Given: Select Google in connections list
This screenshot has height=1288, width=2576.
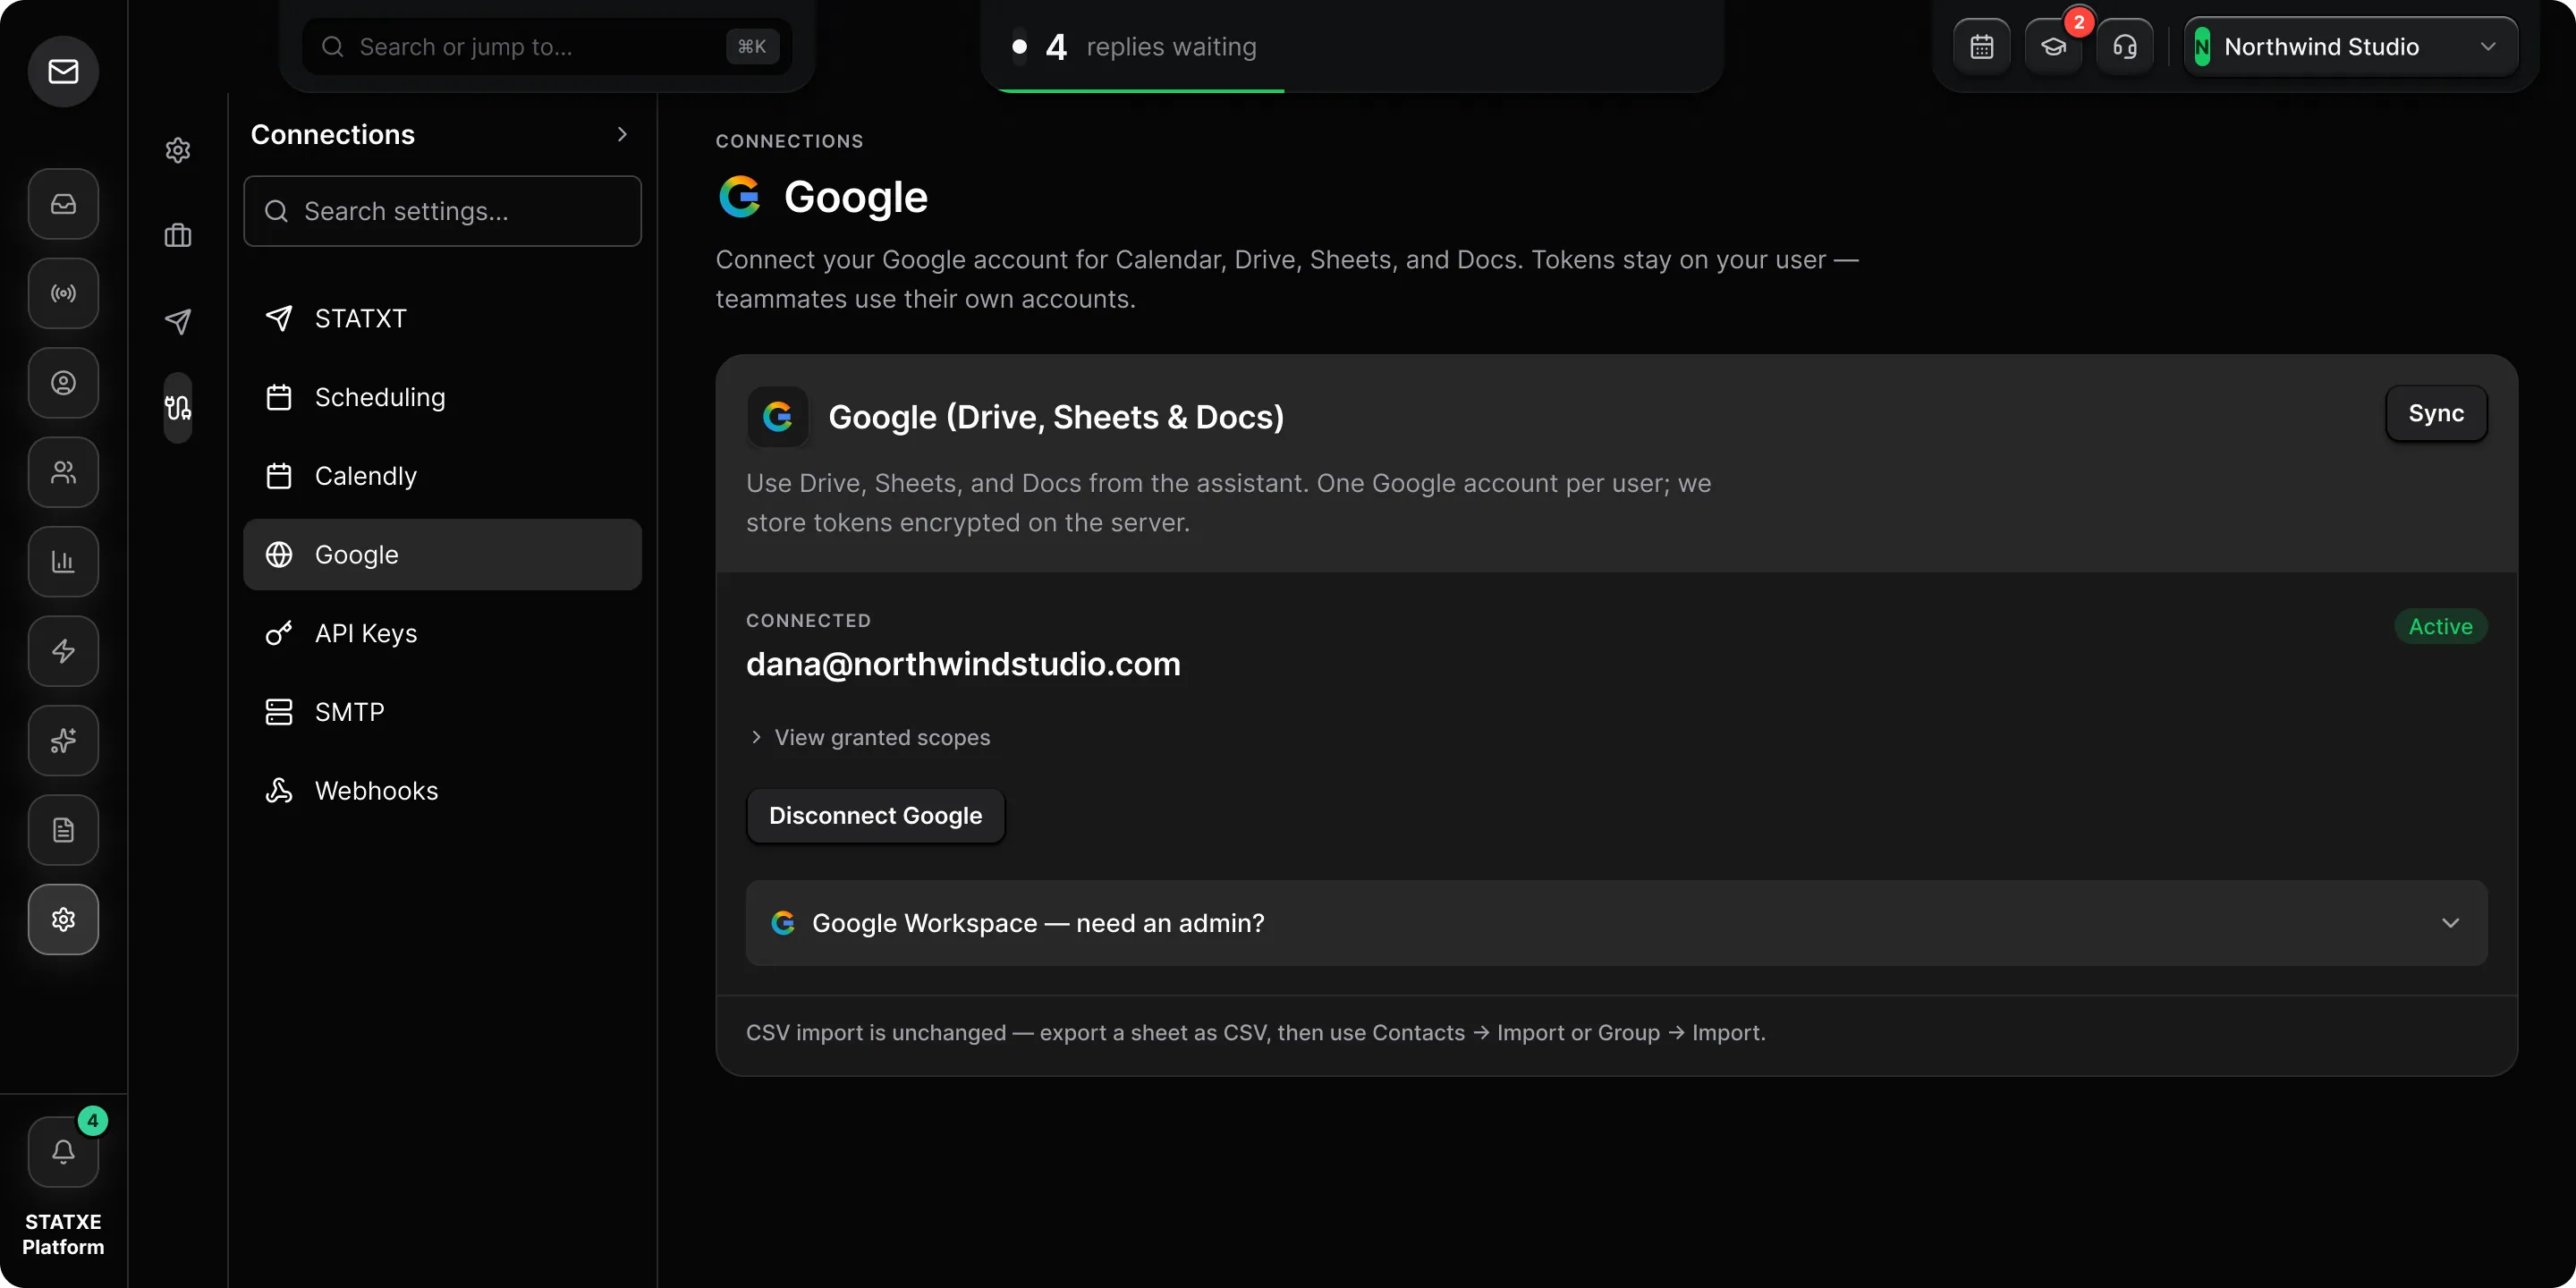Looking at the screenshot, I should [442, 555].
